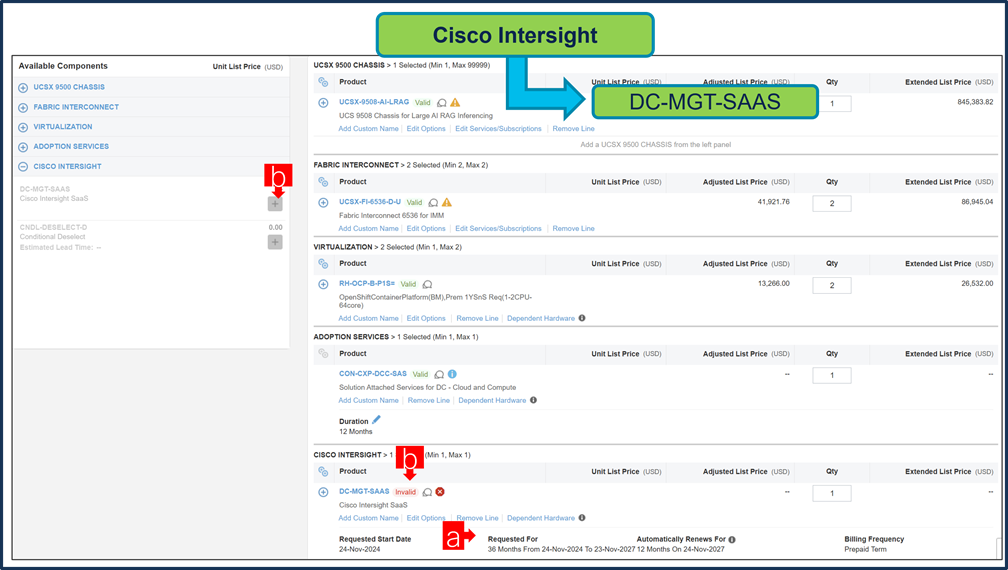Click 'Prepaid Term' billing frequency value
This screenshot has width=1008, height=570.
(x=865, y=549)
